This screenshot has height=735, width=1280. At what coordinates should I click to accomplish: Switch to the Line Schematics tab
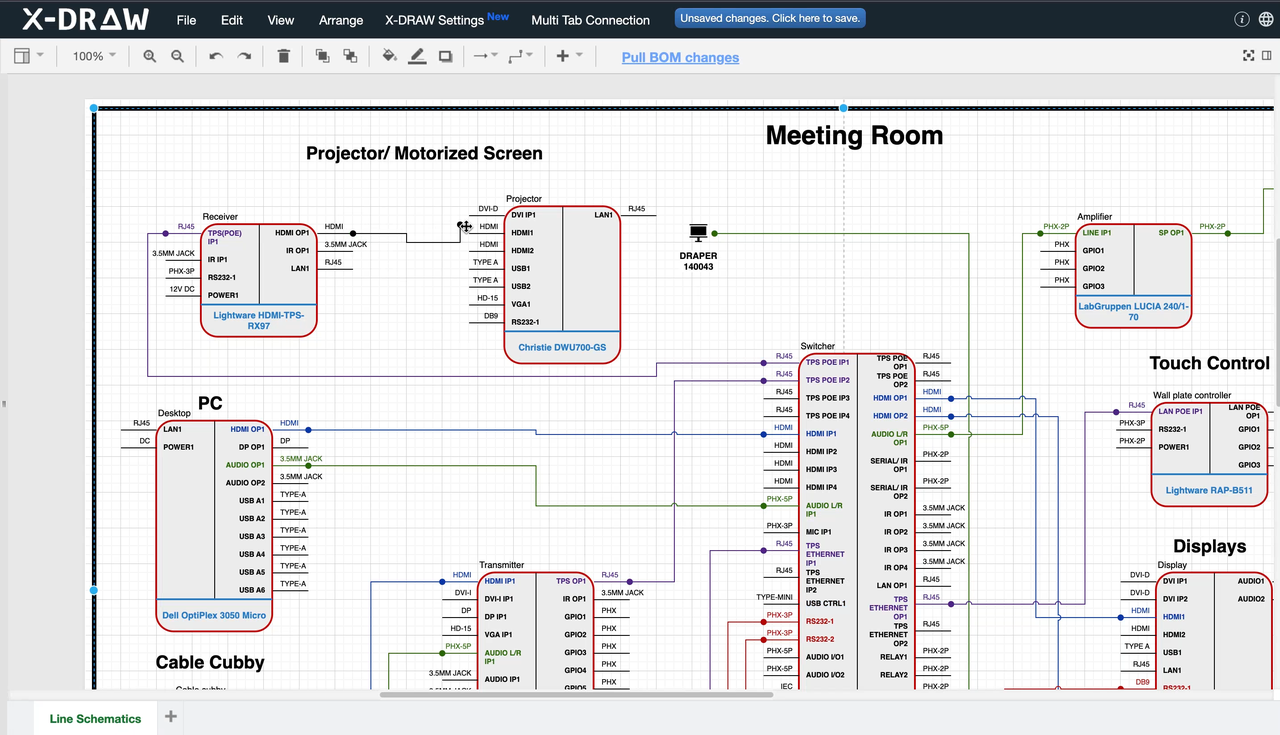(x=95, y=718)
